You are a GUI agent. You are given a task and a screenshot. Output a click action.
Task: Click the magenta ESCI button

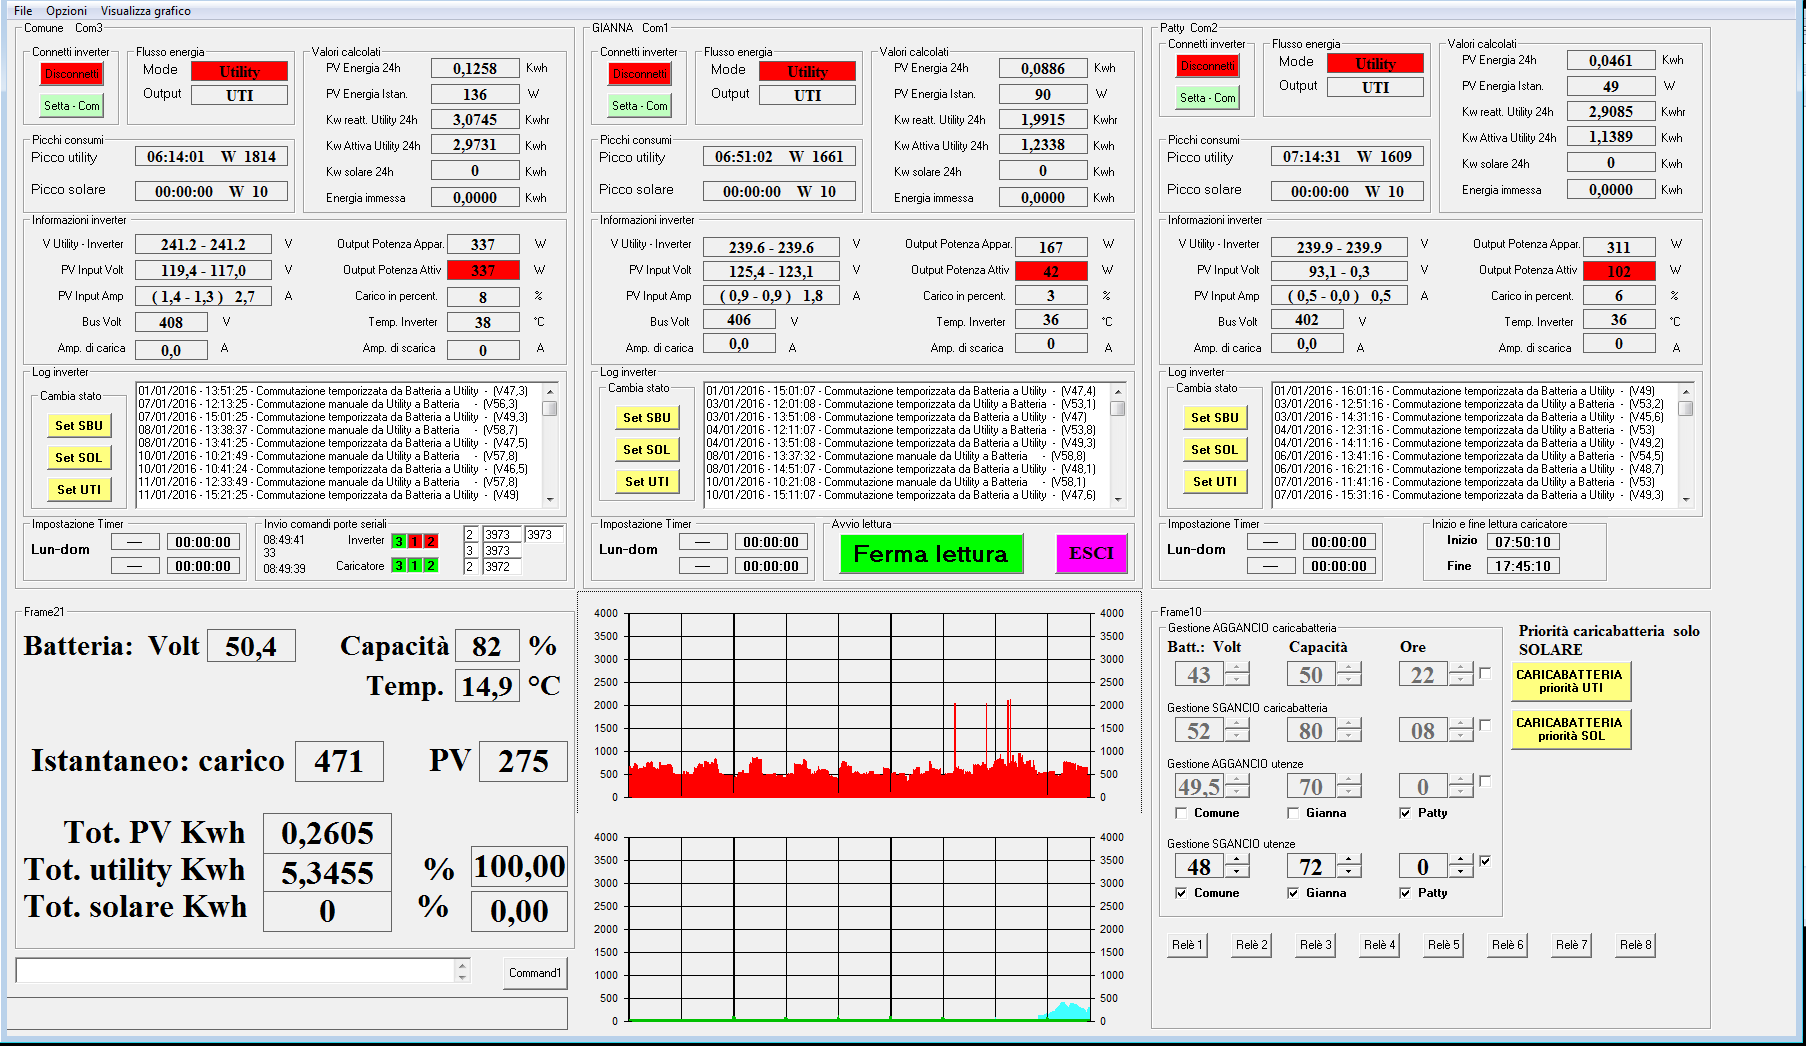point(1092,554)
